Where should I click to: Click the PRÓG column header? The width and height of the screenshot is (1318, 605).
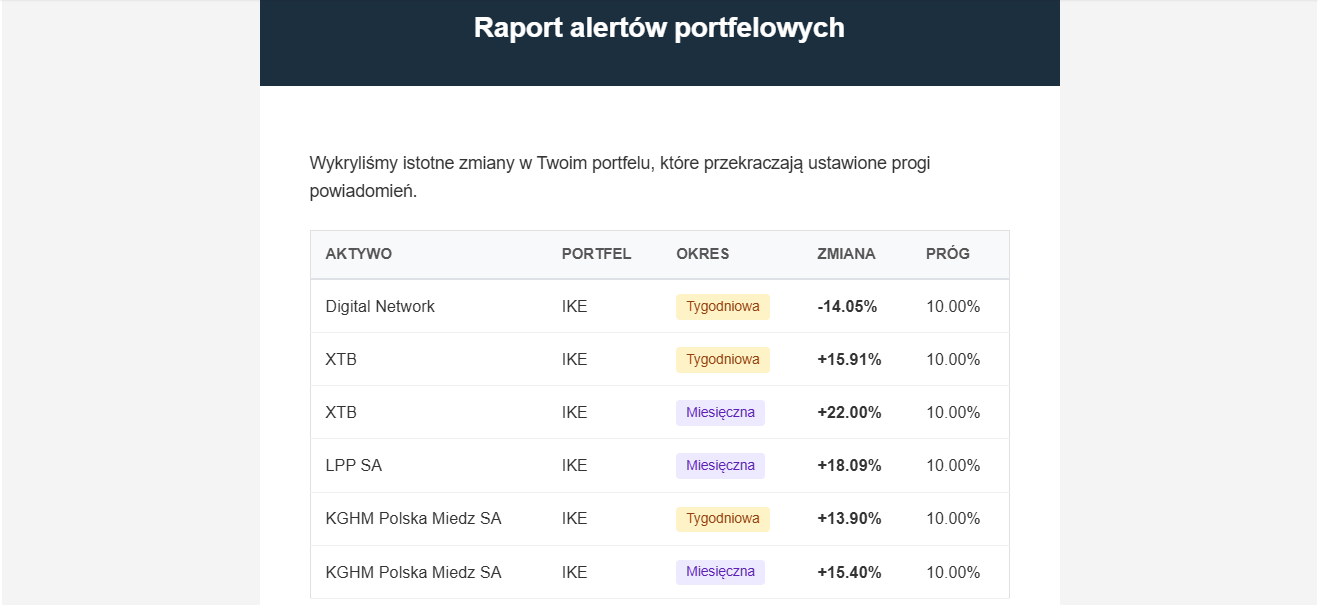click(948, 254)
